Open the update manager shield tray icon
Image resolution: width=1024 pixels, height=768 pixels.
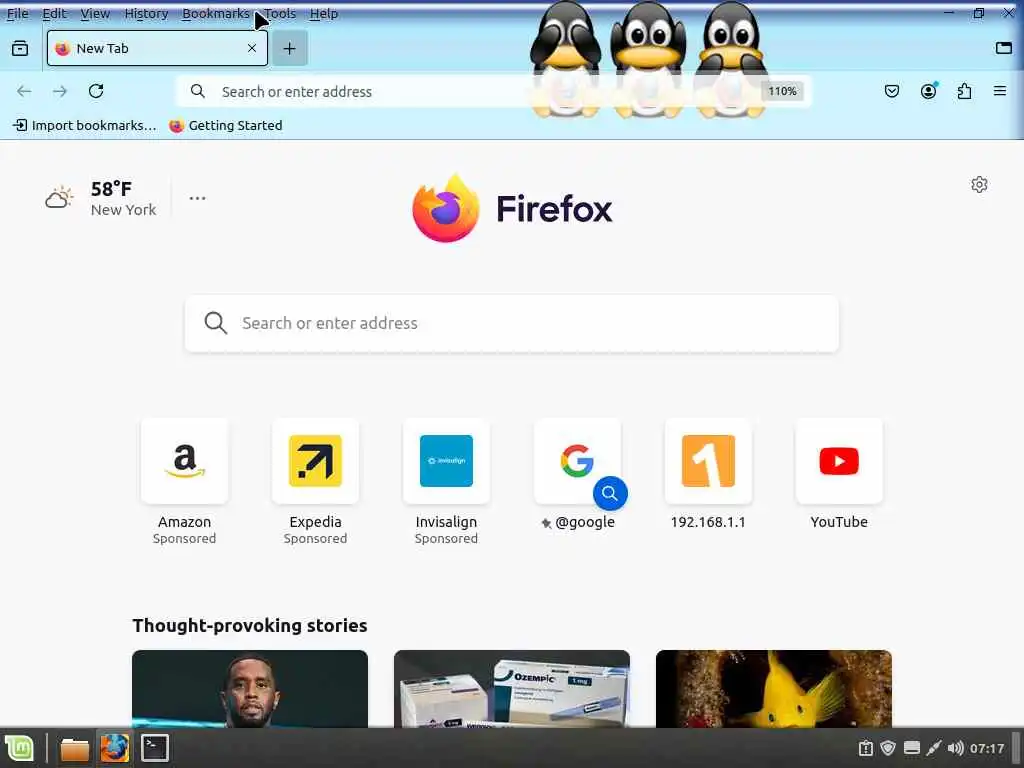coord(888,748)
